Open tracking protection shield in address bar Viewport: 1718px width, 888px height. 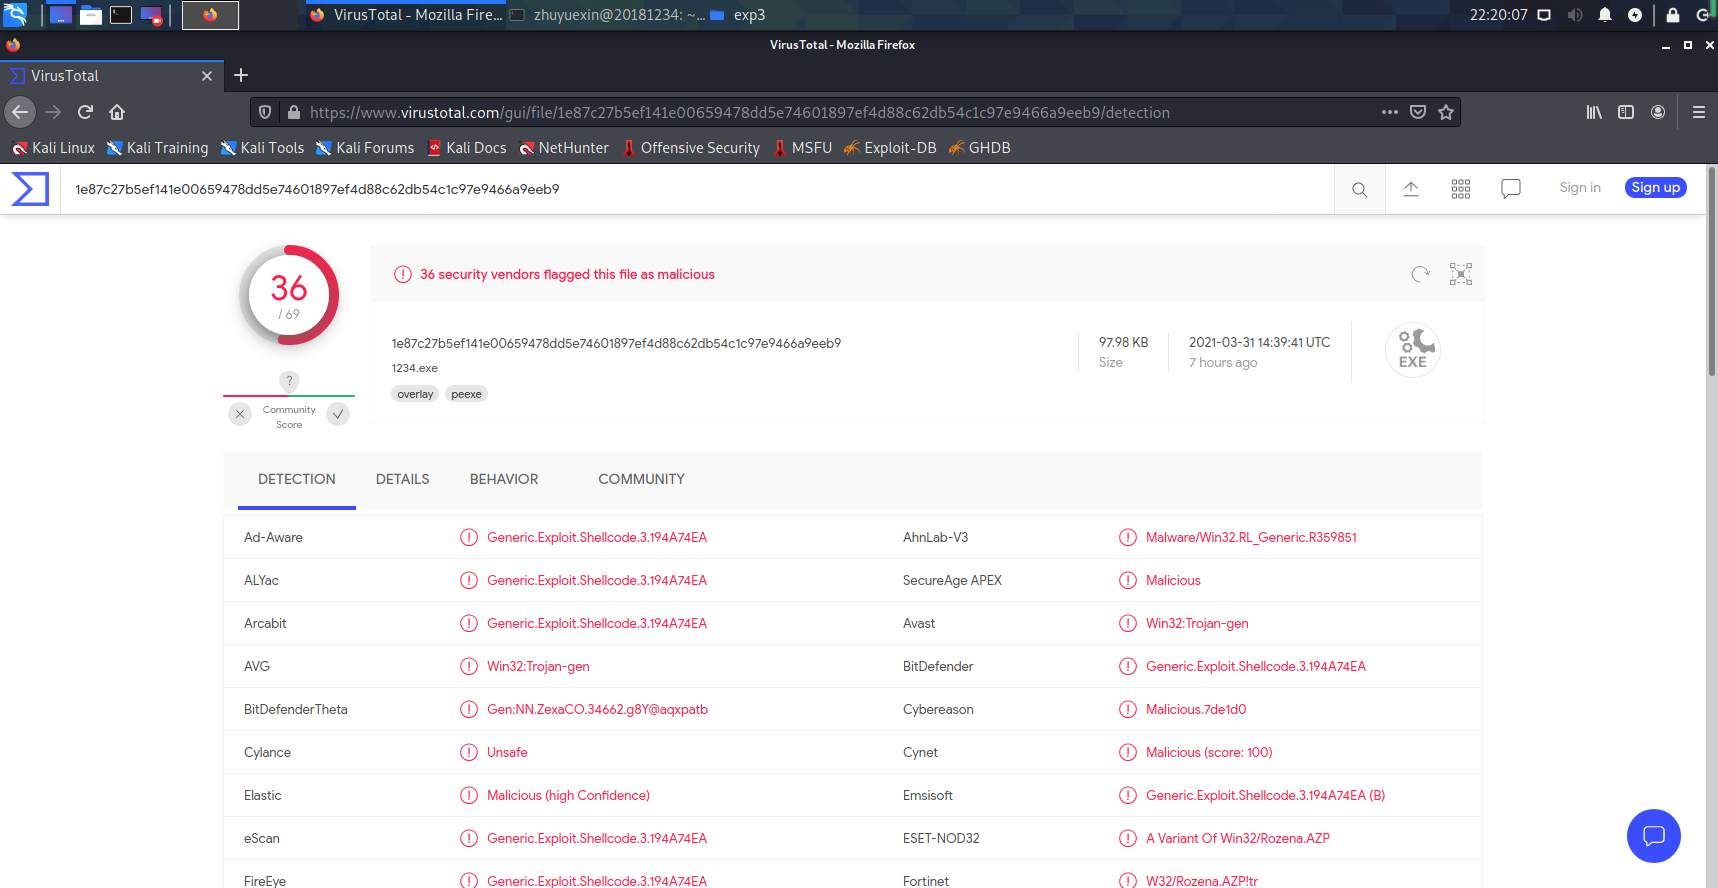click(x=265, y=112)
